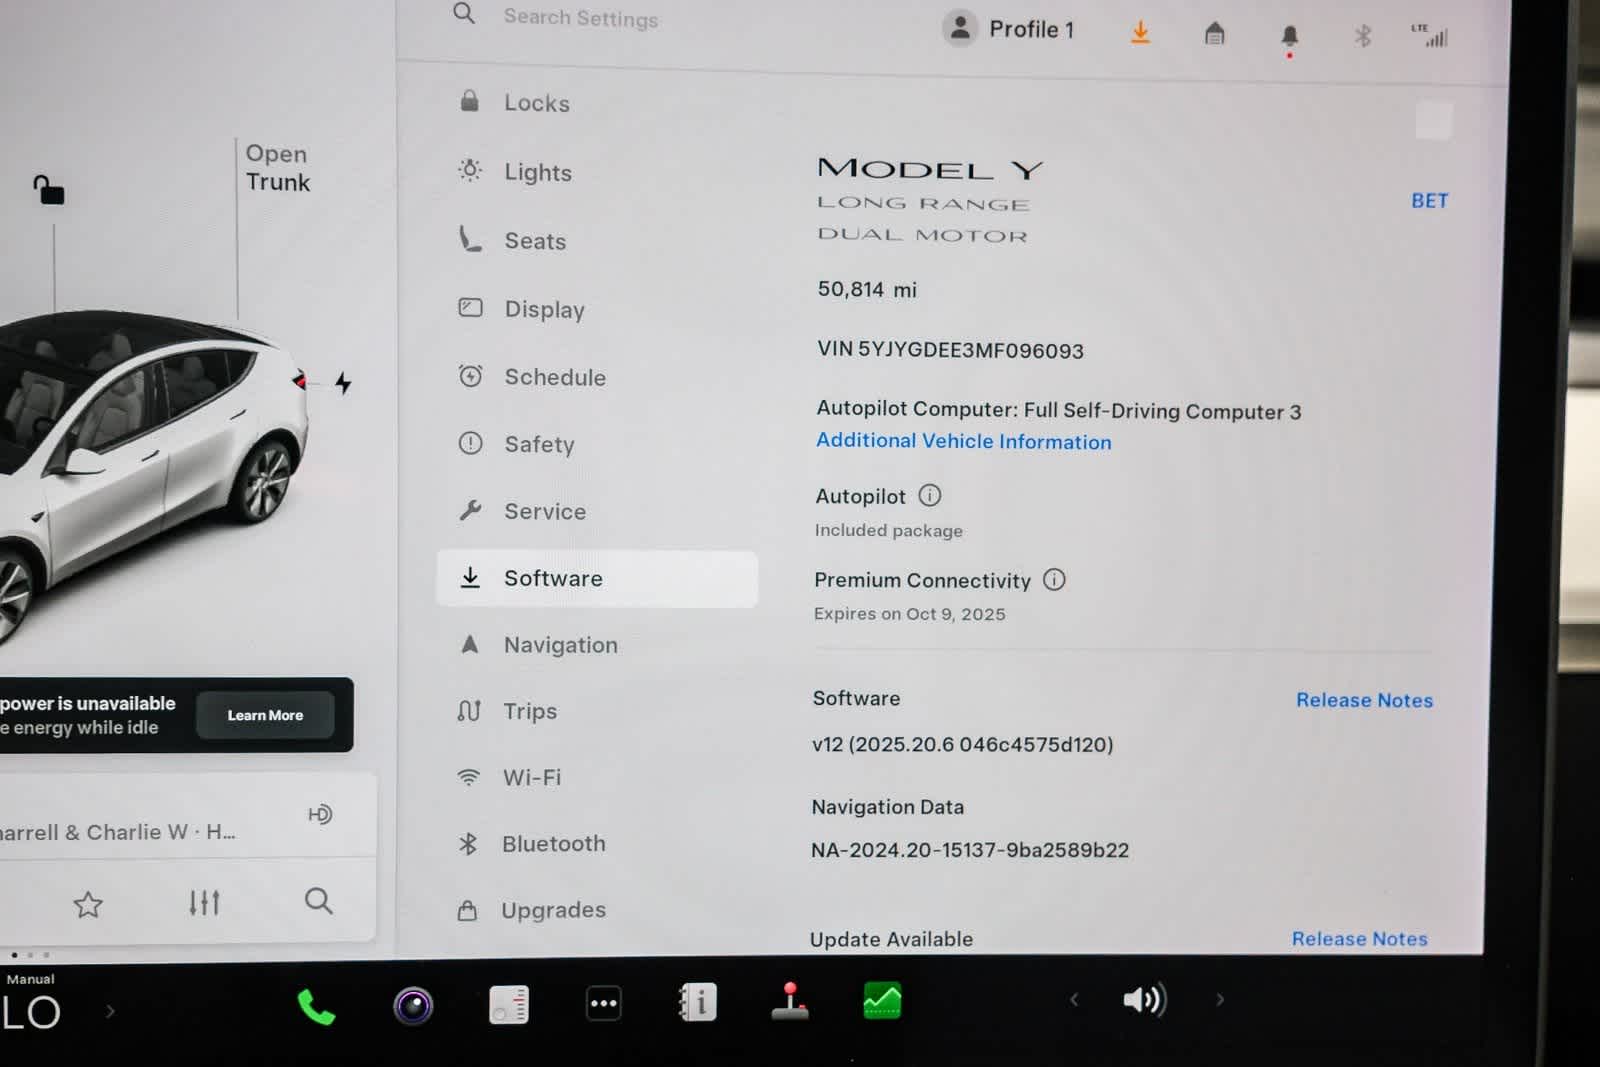Tap the media title 'Charlie W · H...'
Image resolution: width=1600 pixels, height=1067 pixels.
(118, 832)
